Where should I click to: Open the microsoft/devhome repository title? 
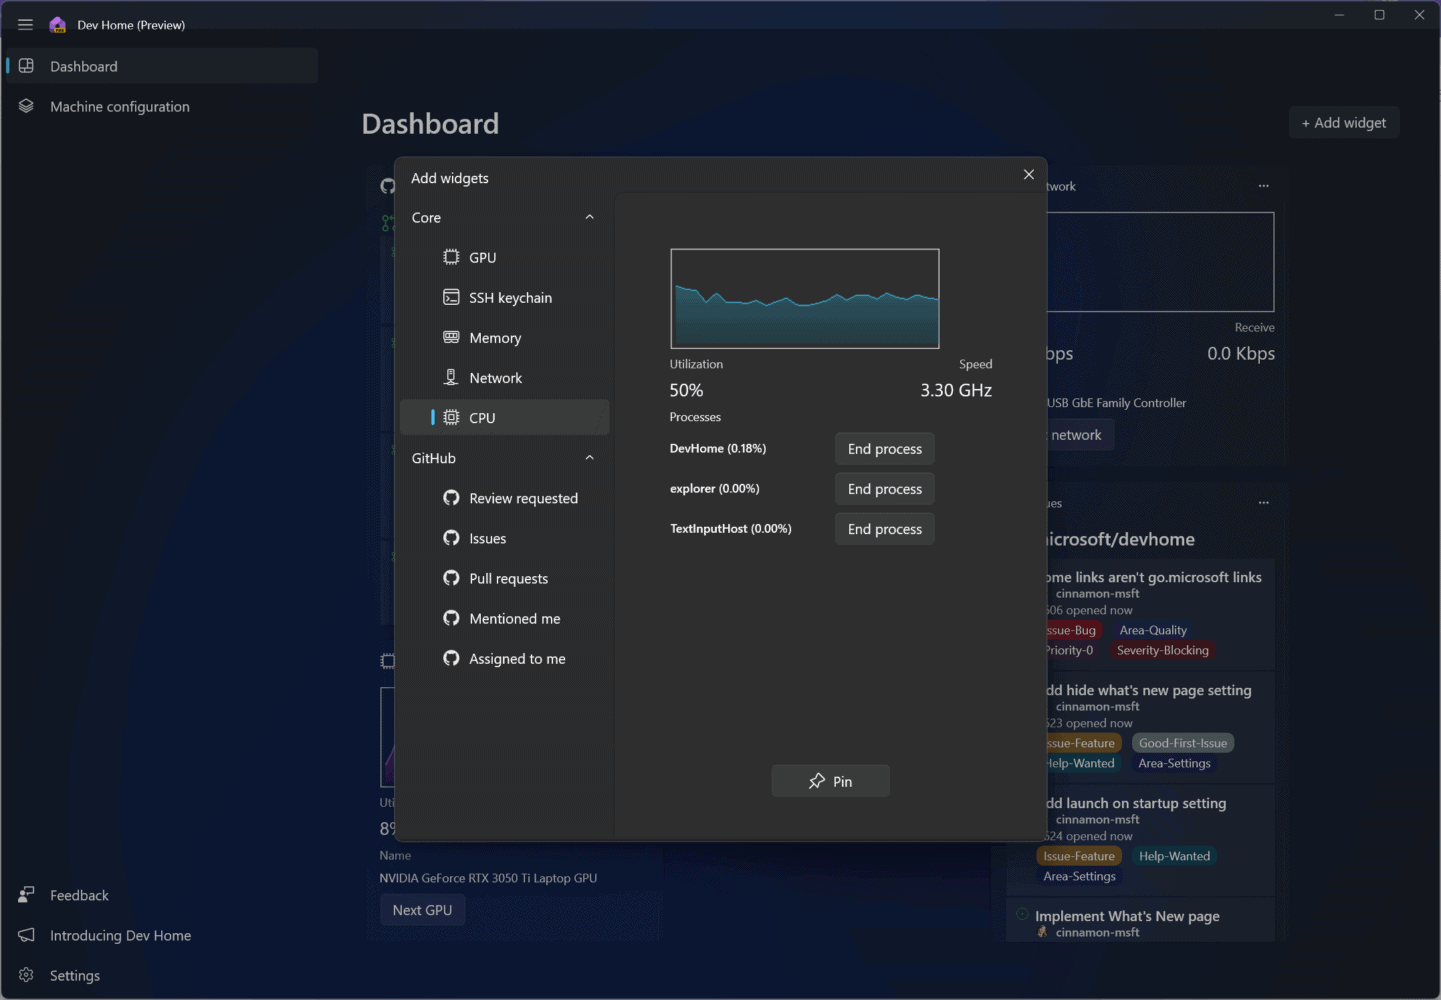click(1120, 539)
